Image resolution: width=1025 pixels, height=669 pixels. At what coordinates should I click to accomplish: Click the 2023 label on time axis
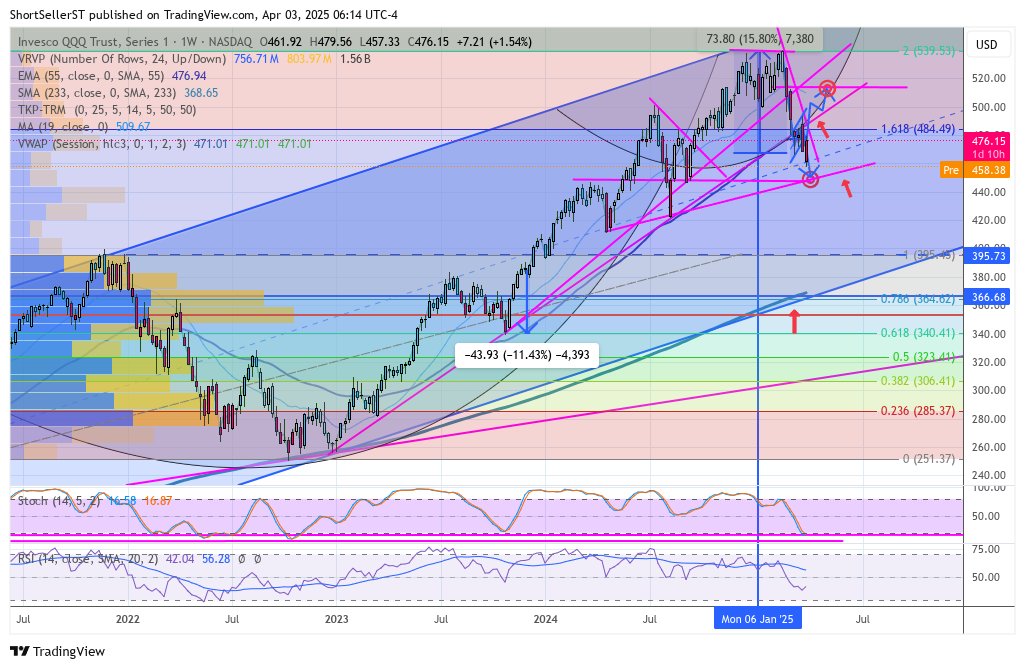(337, 619)
